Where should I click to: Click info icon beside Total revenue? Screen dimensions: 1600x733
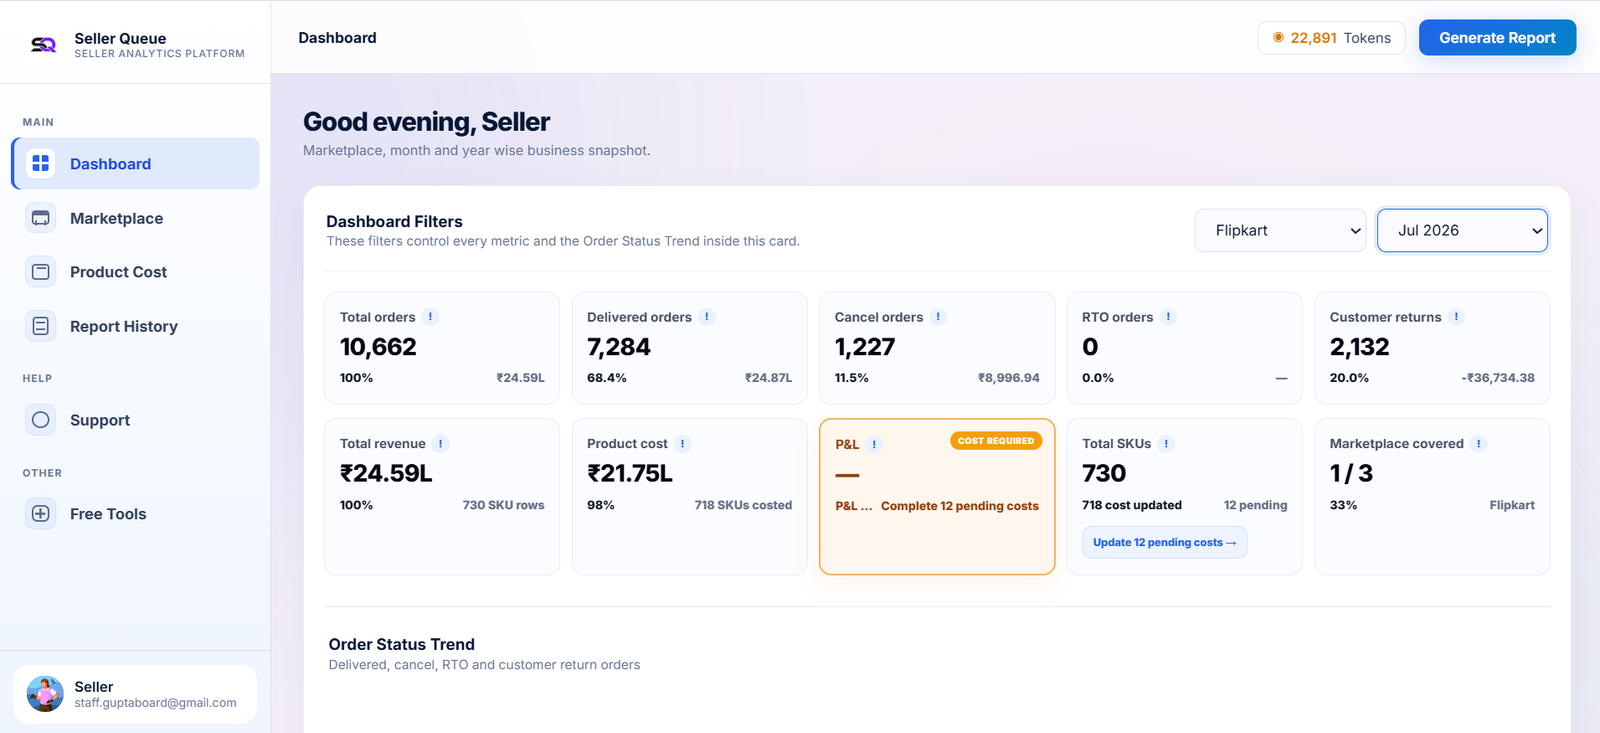(441, 444)
